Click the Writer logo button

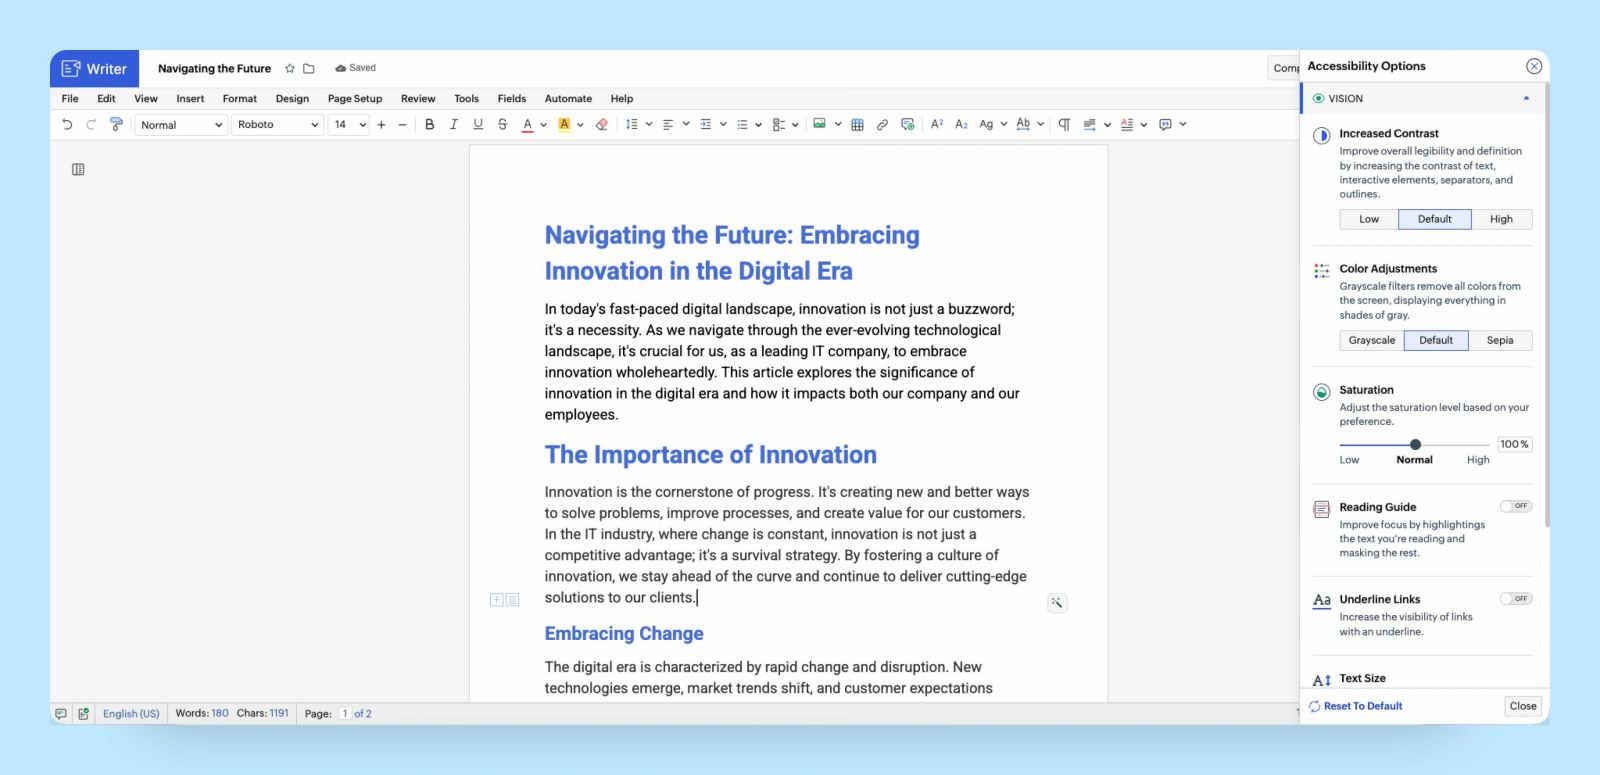tap(95, 69)
